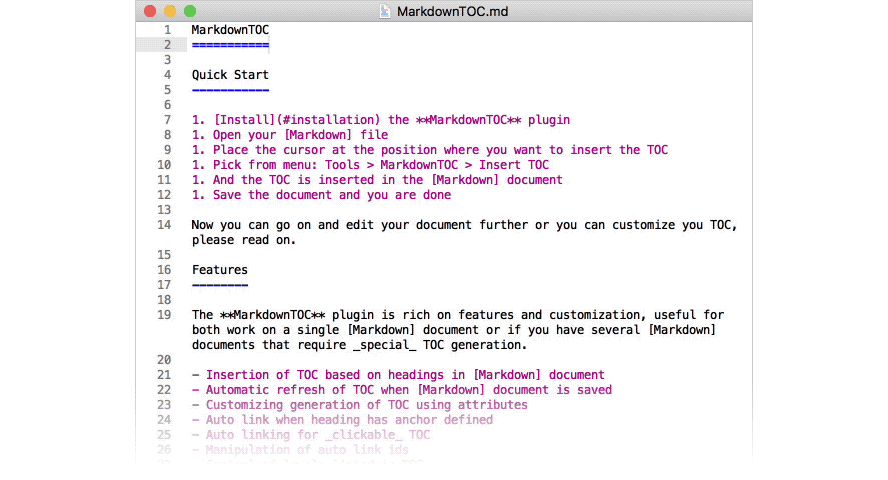Click highlighted line number 2 in gutter
Image resolution: width=888 pixels, height=480 pixels.
coord(167,45)
